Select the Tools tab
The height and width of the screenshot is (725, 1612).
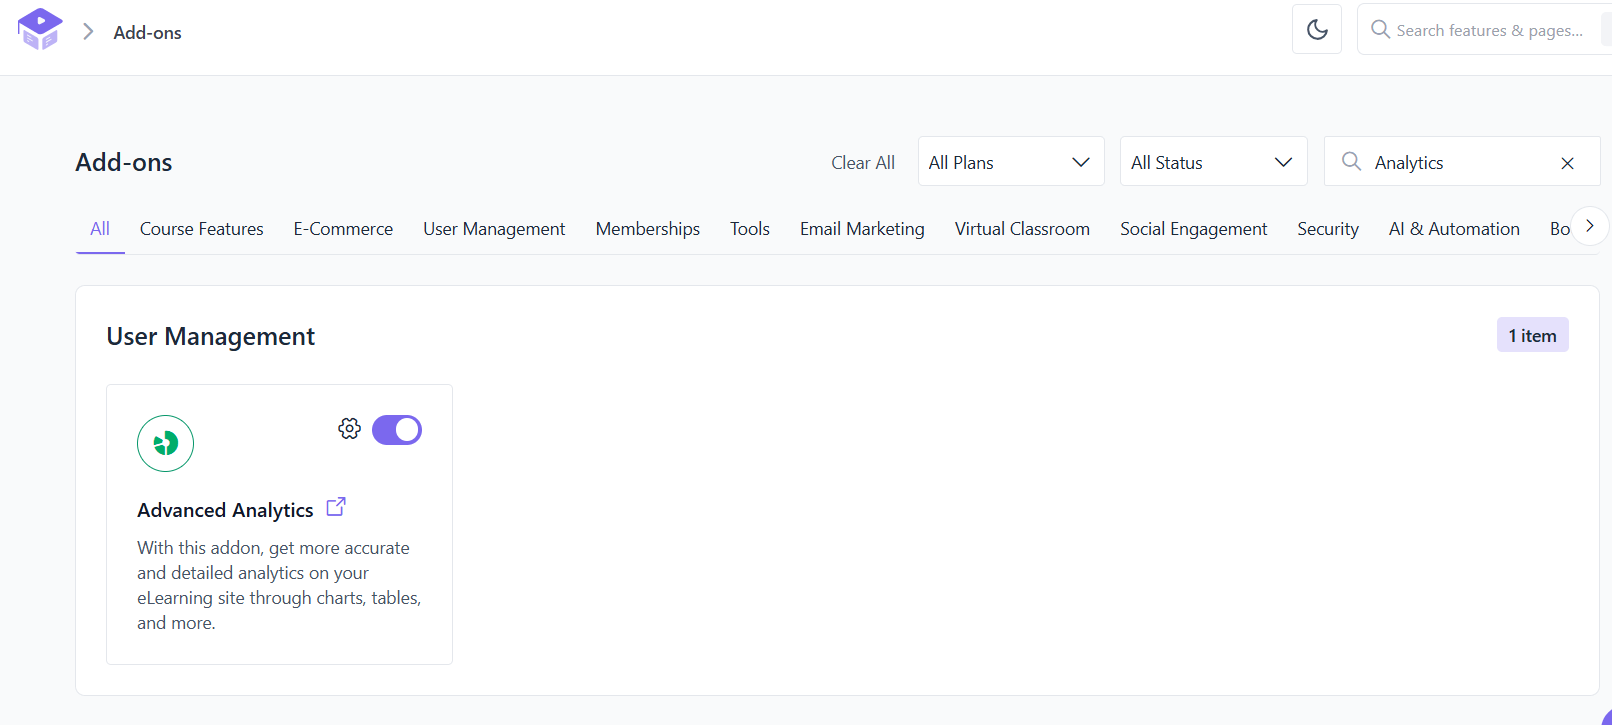tap(750, 229)
